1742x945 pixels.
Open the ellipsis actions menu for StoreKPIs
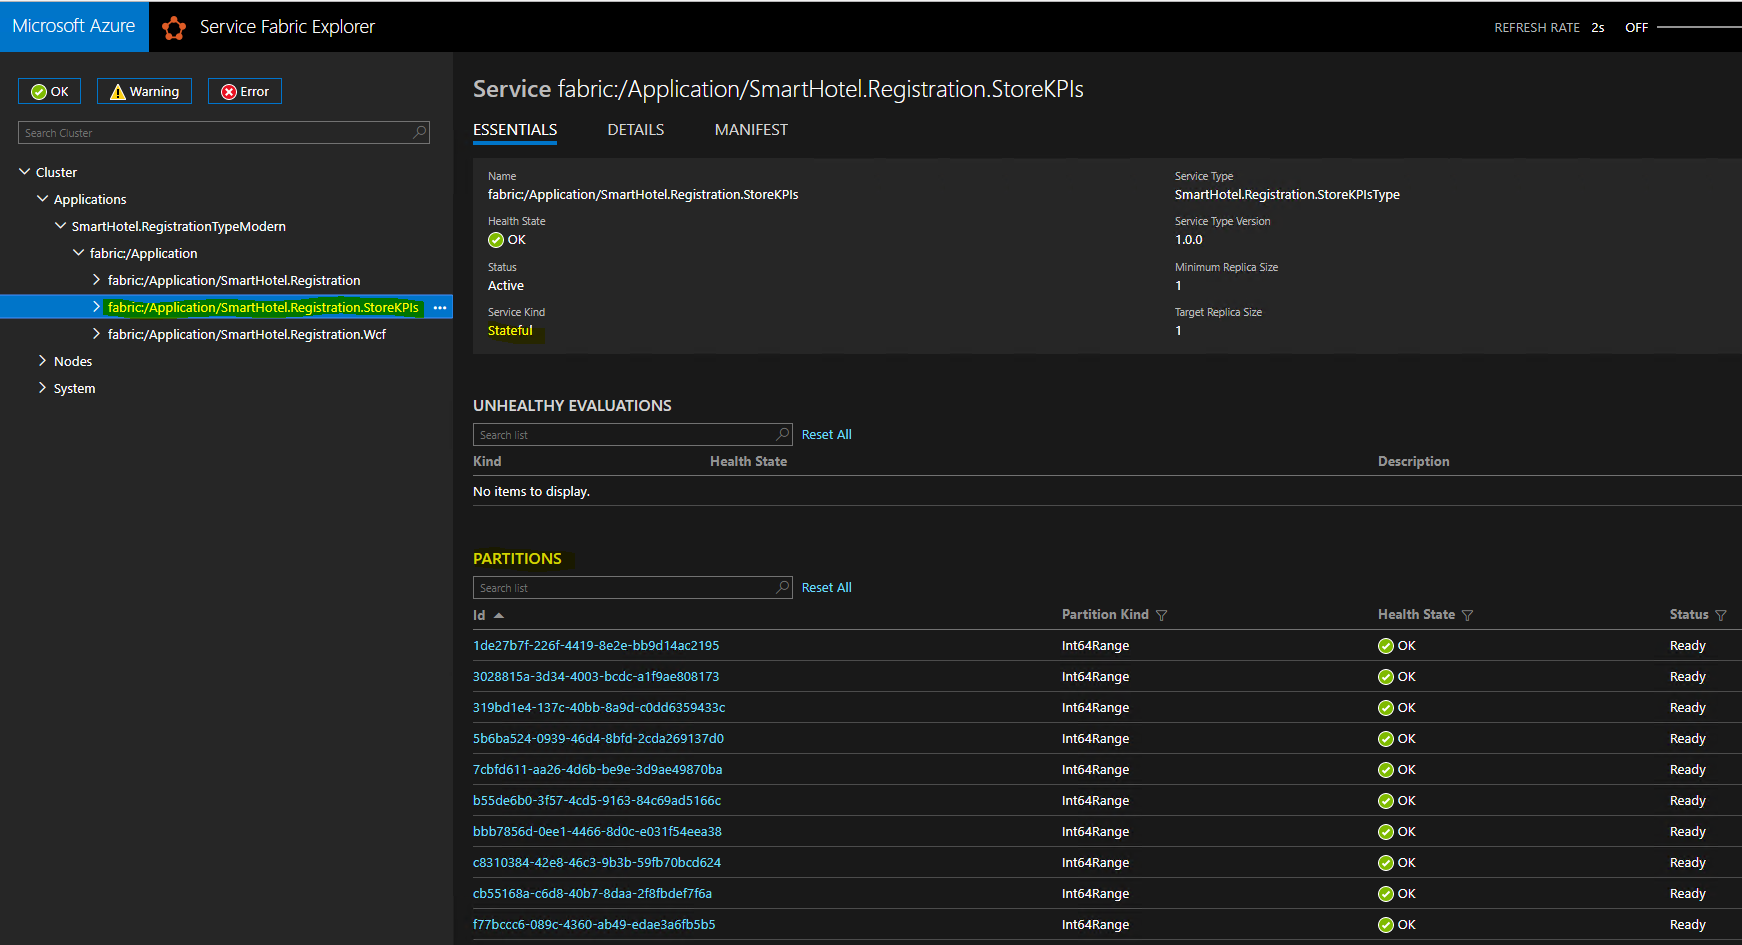point(440,308)
